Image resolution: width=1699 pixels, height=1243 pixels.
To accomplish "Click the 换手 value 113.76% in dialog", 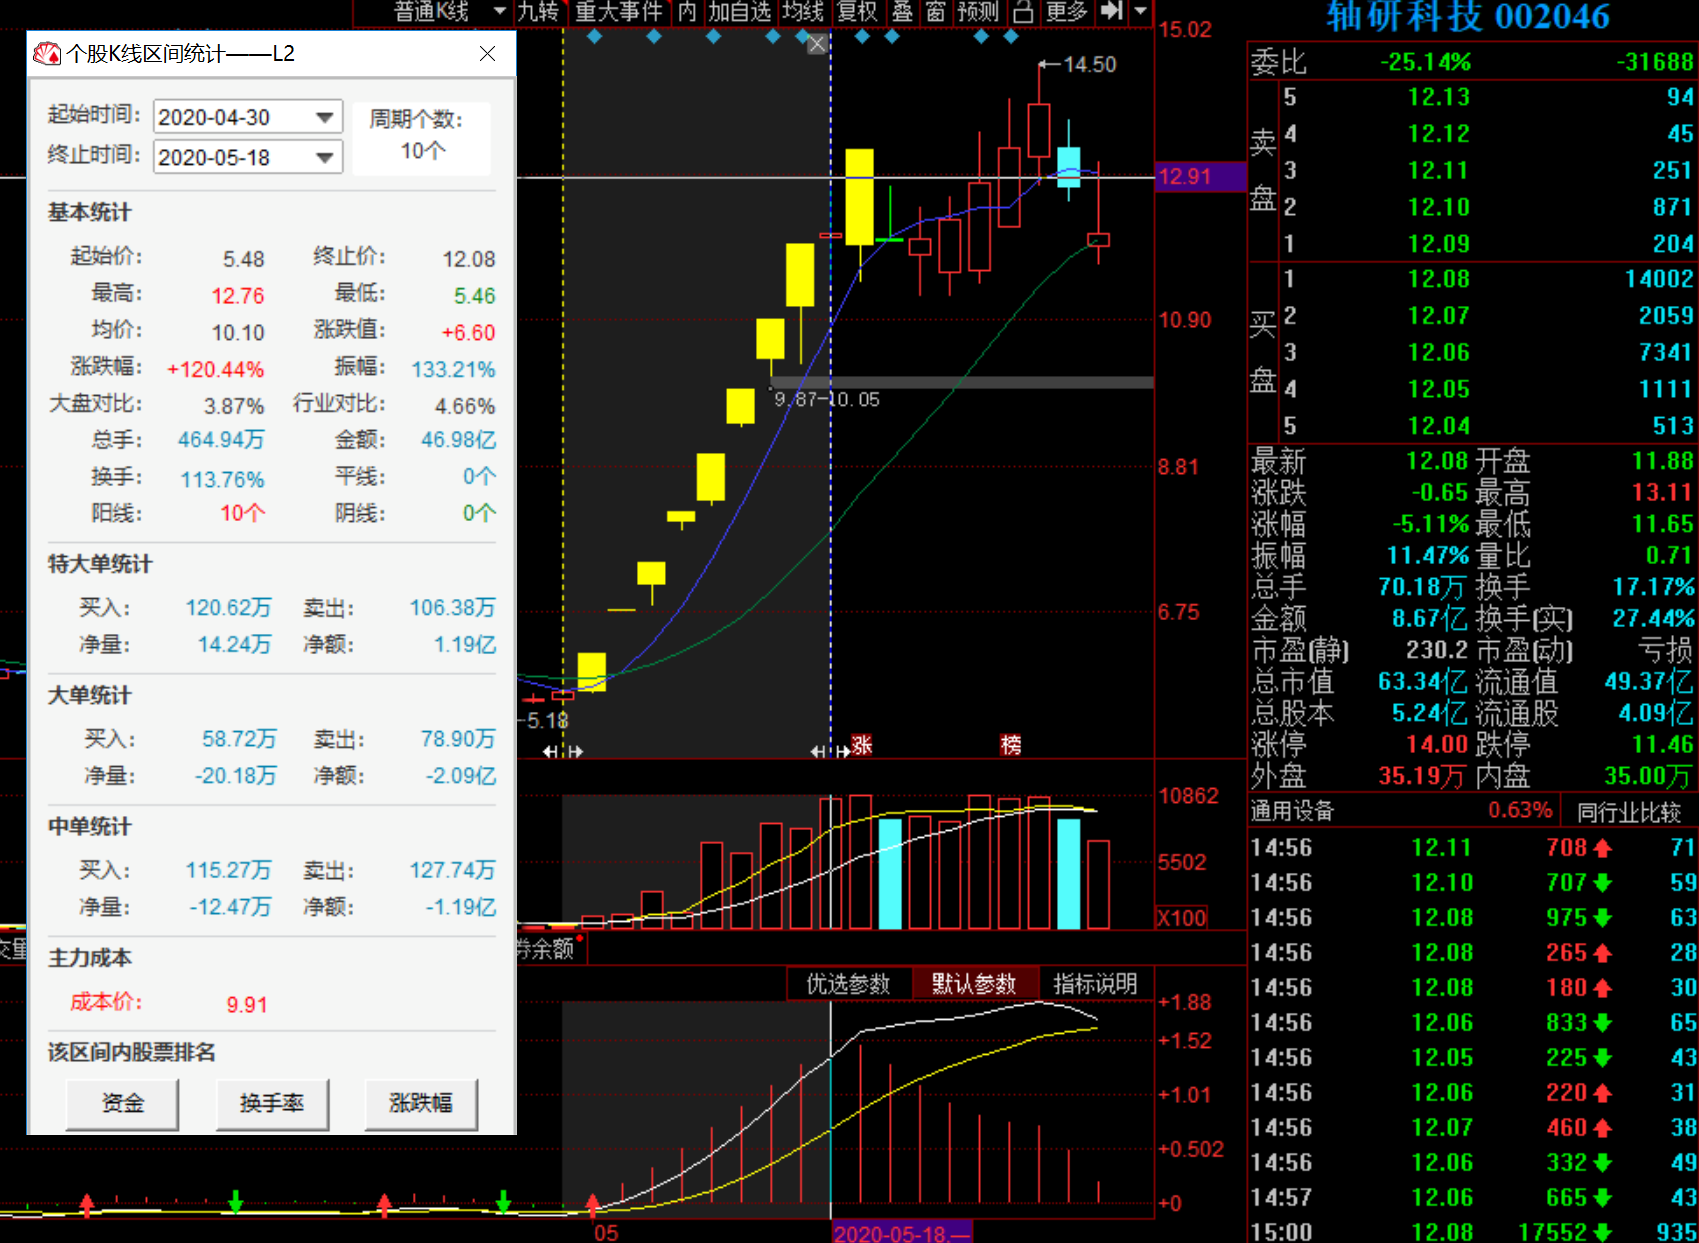I will click(x=222, y=480).
